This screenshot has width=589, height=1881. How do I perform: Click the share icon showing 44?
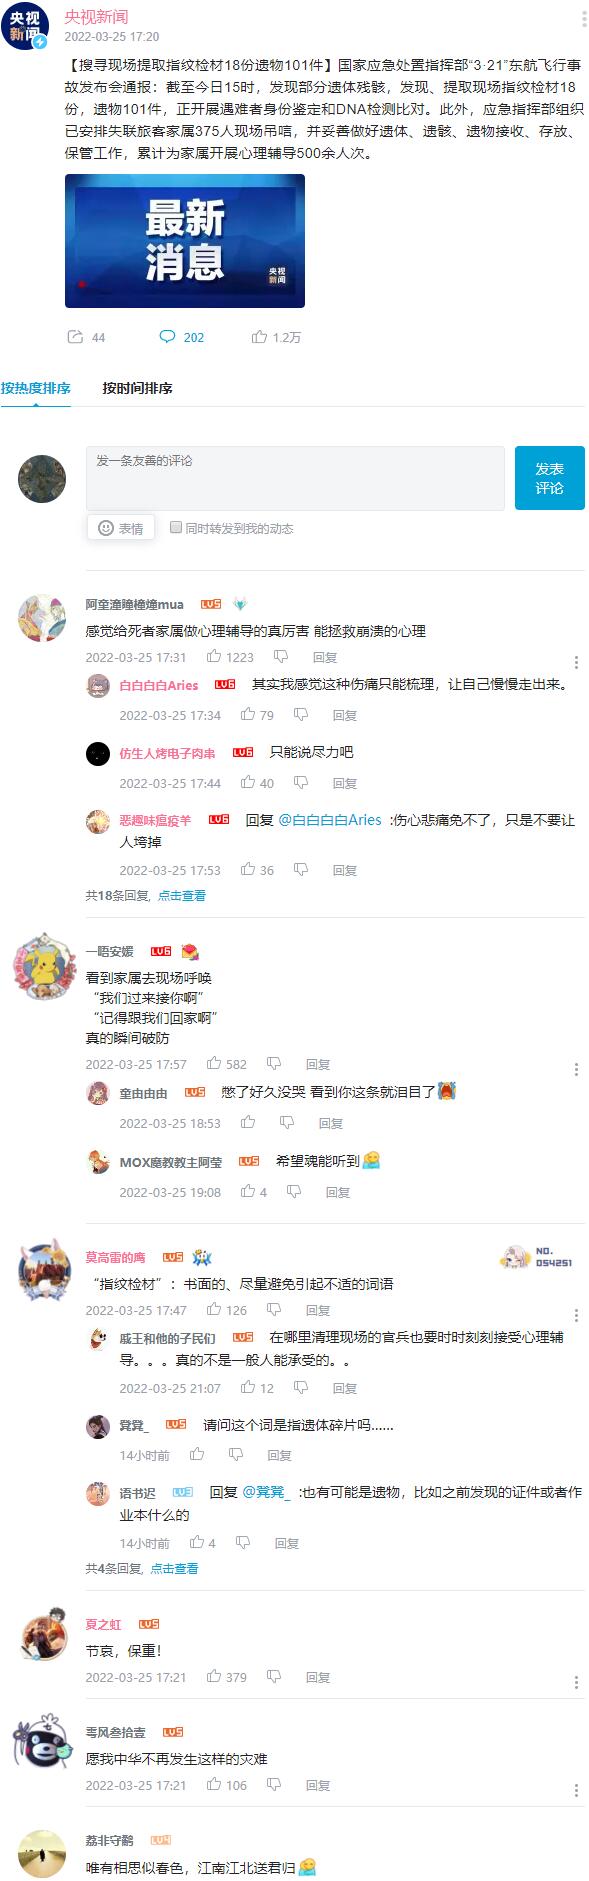pyautogui.click(x=75, y=337)
